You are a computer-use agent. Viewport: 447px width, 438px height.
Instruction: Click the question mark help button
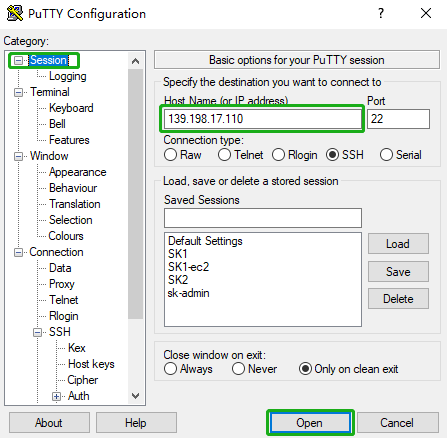[x=381, y=13]
